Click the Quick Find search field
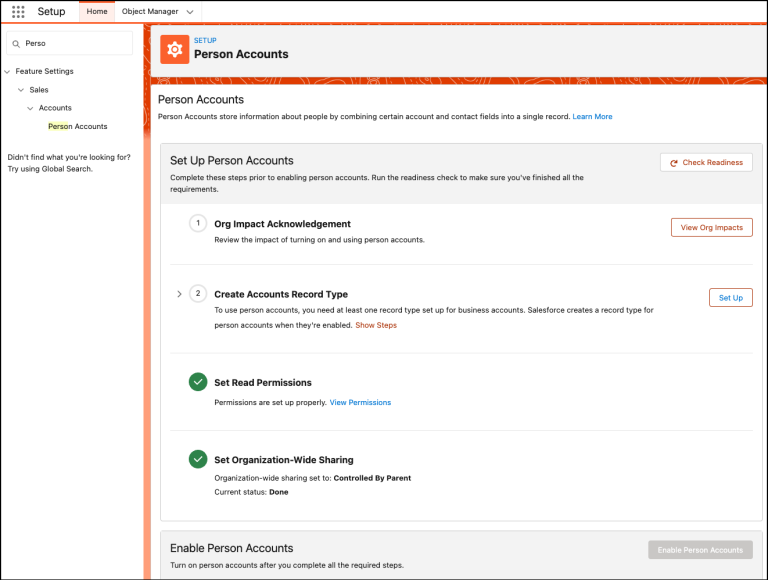This screenshot has height=580, width=768. (70, 44)
